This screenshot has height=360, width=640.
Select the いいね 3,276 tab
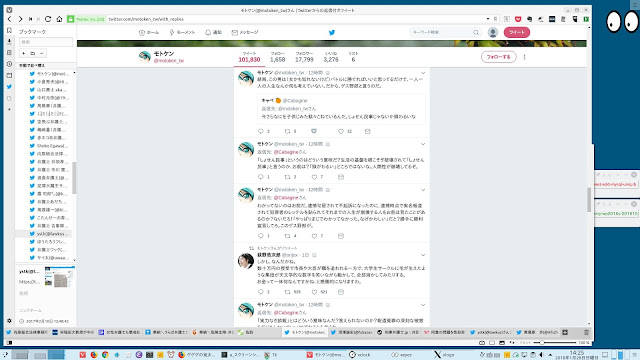coord(331,57)
